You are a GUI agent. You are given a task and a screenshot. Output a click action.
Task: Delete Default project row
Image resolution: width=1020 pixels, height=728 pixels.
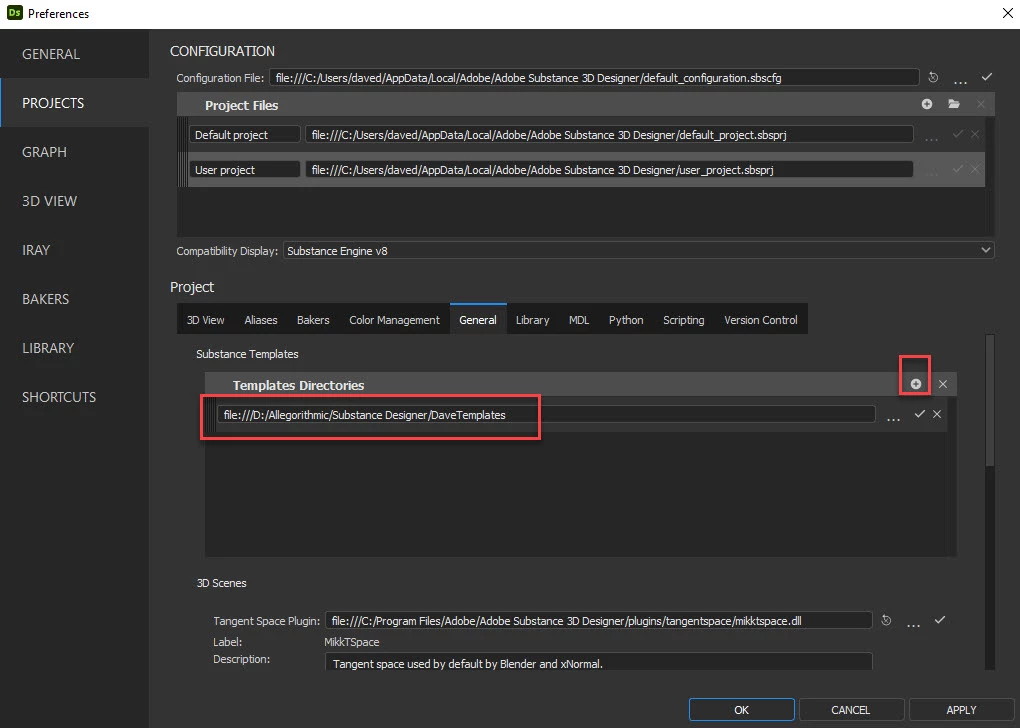974,134
